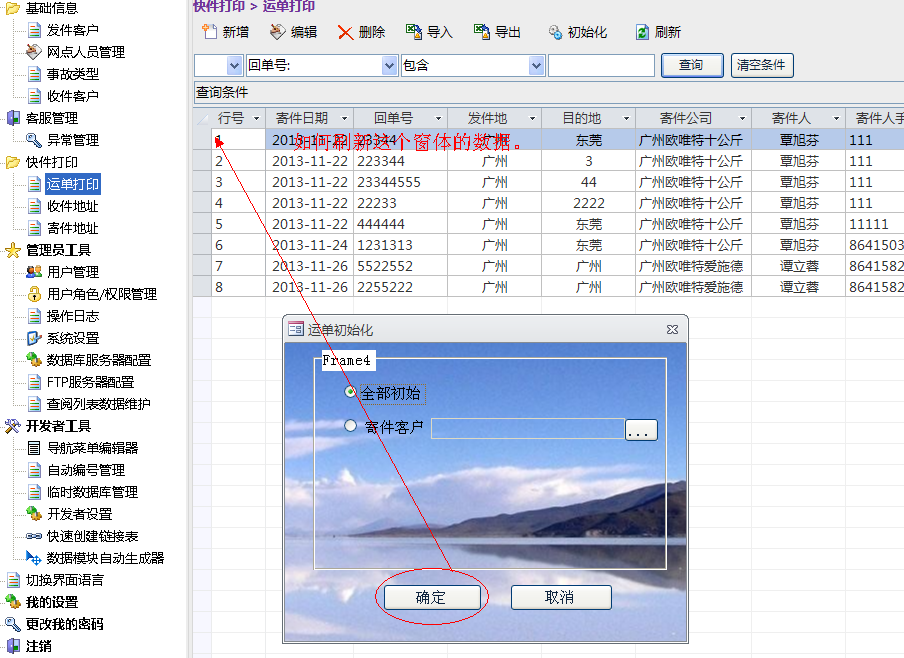This screenshot has width=904, height=658.
Task: Click 确定 in the 运单初始化 dialog
Action: [x=432, y=597]
